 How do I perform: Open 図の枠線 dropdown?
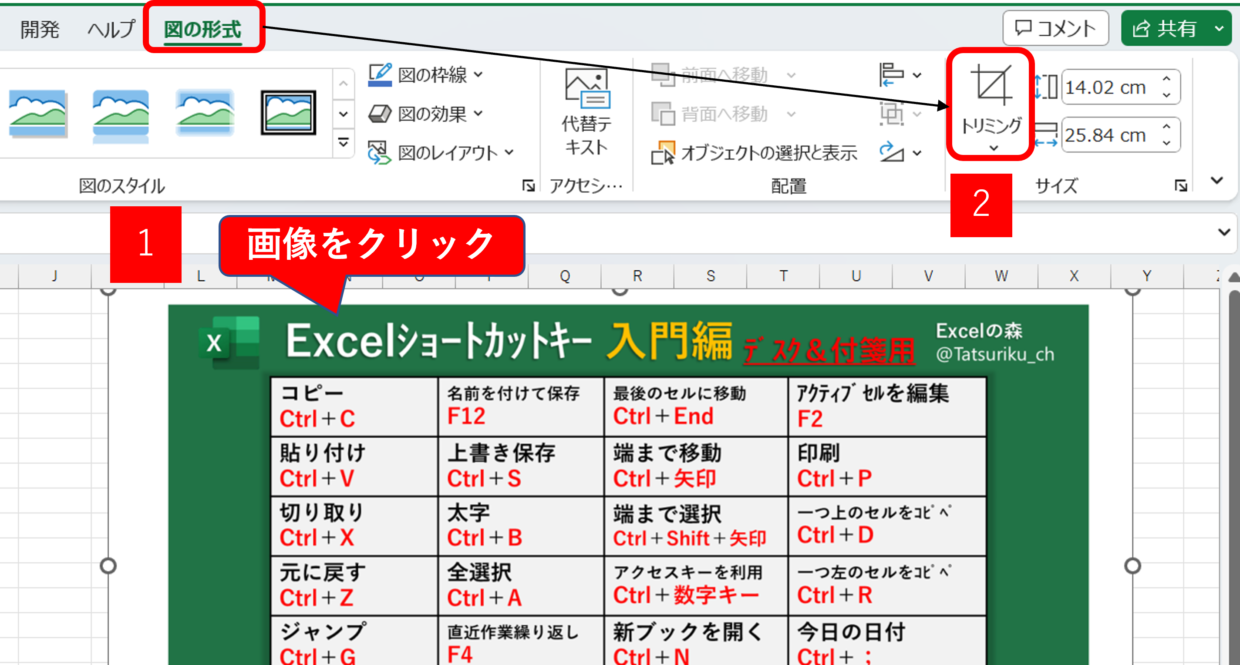[x=425, y=74]
